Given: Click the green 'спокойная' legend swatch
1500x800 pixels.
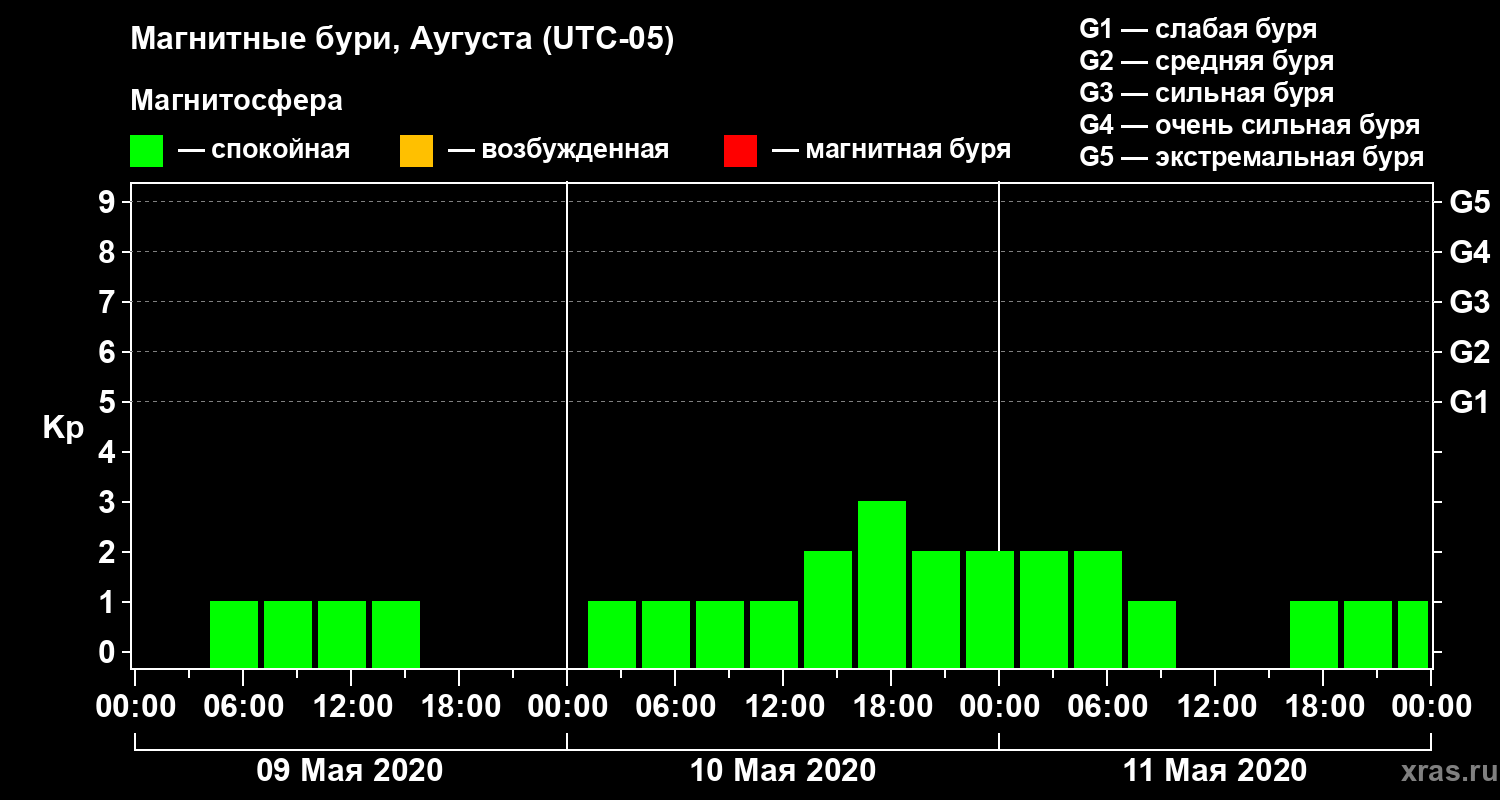Looking at the screenshot, I should [x=146, y=151].
